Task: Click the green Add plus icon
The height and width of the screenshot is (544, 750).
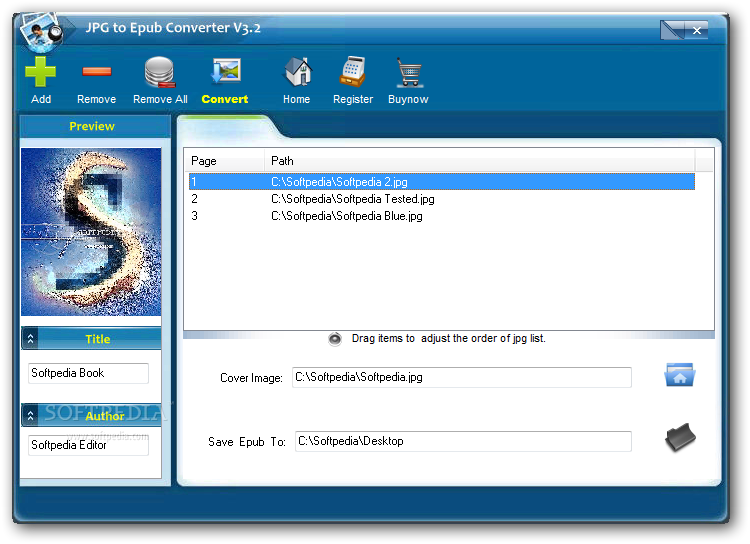Action: click(41, 71)
